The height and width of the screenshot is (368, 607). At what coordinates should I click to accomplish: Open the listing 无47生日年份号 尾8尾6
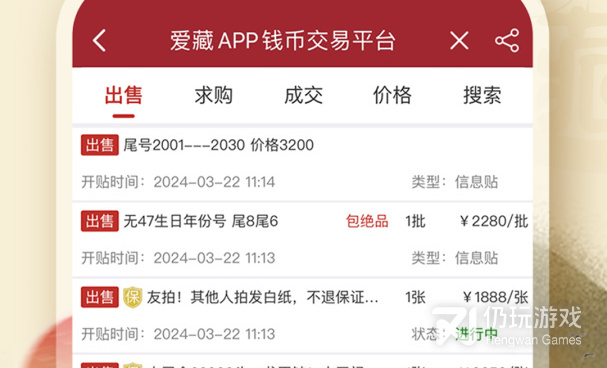(201, 221)
